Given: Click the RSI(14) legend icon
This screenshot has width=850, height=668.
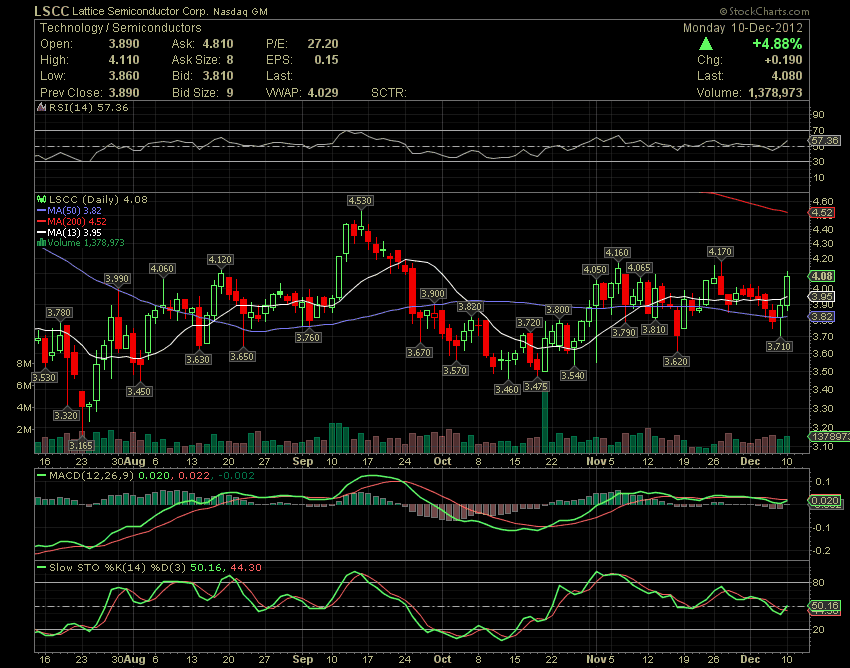Looking at the screenshot, I should point(41,107).
